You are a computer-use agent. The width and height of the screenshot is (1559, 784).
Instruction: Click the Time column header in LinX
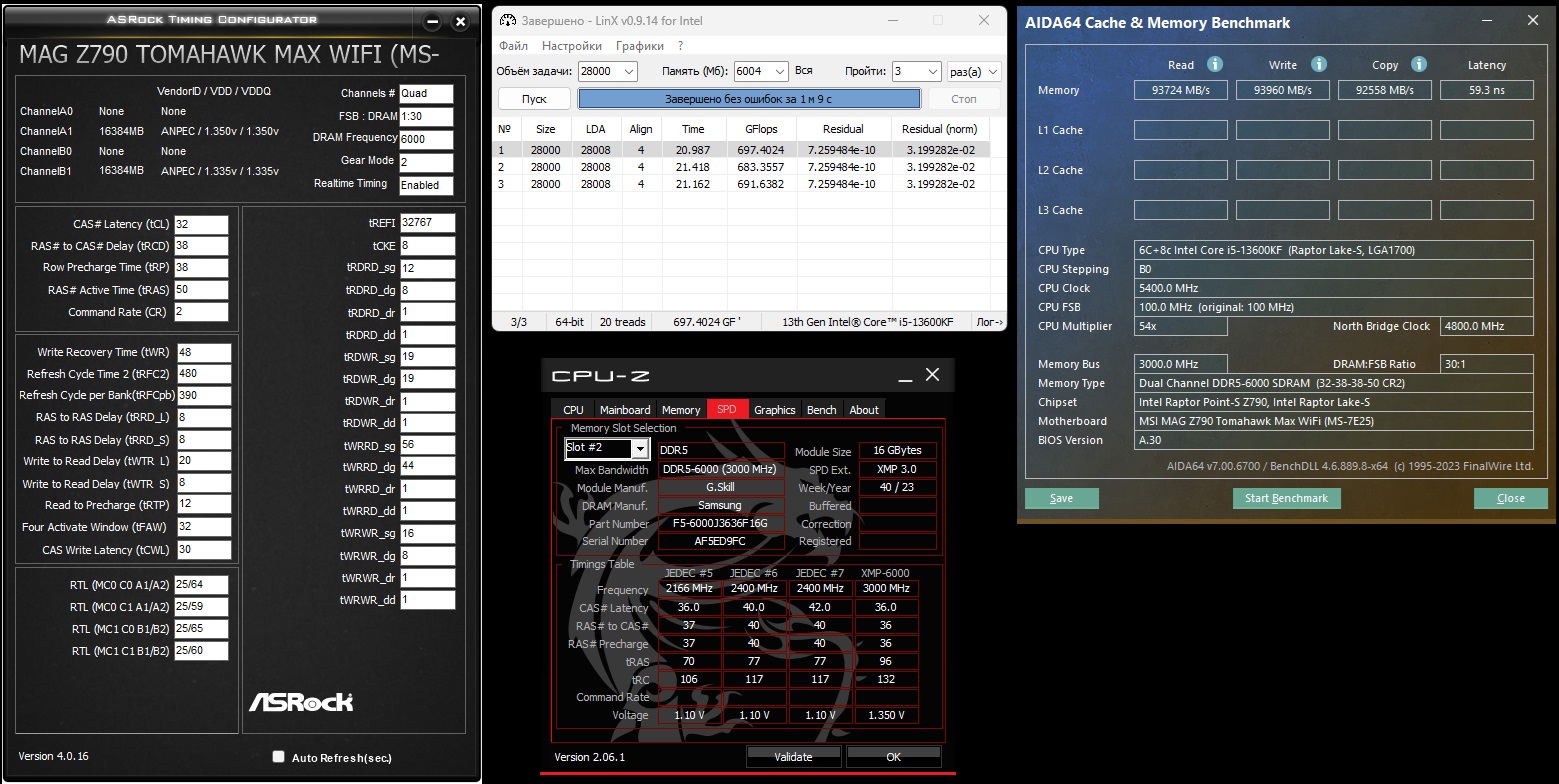pos(693,129)
